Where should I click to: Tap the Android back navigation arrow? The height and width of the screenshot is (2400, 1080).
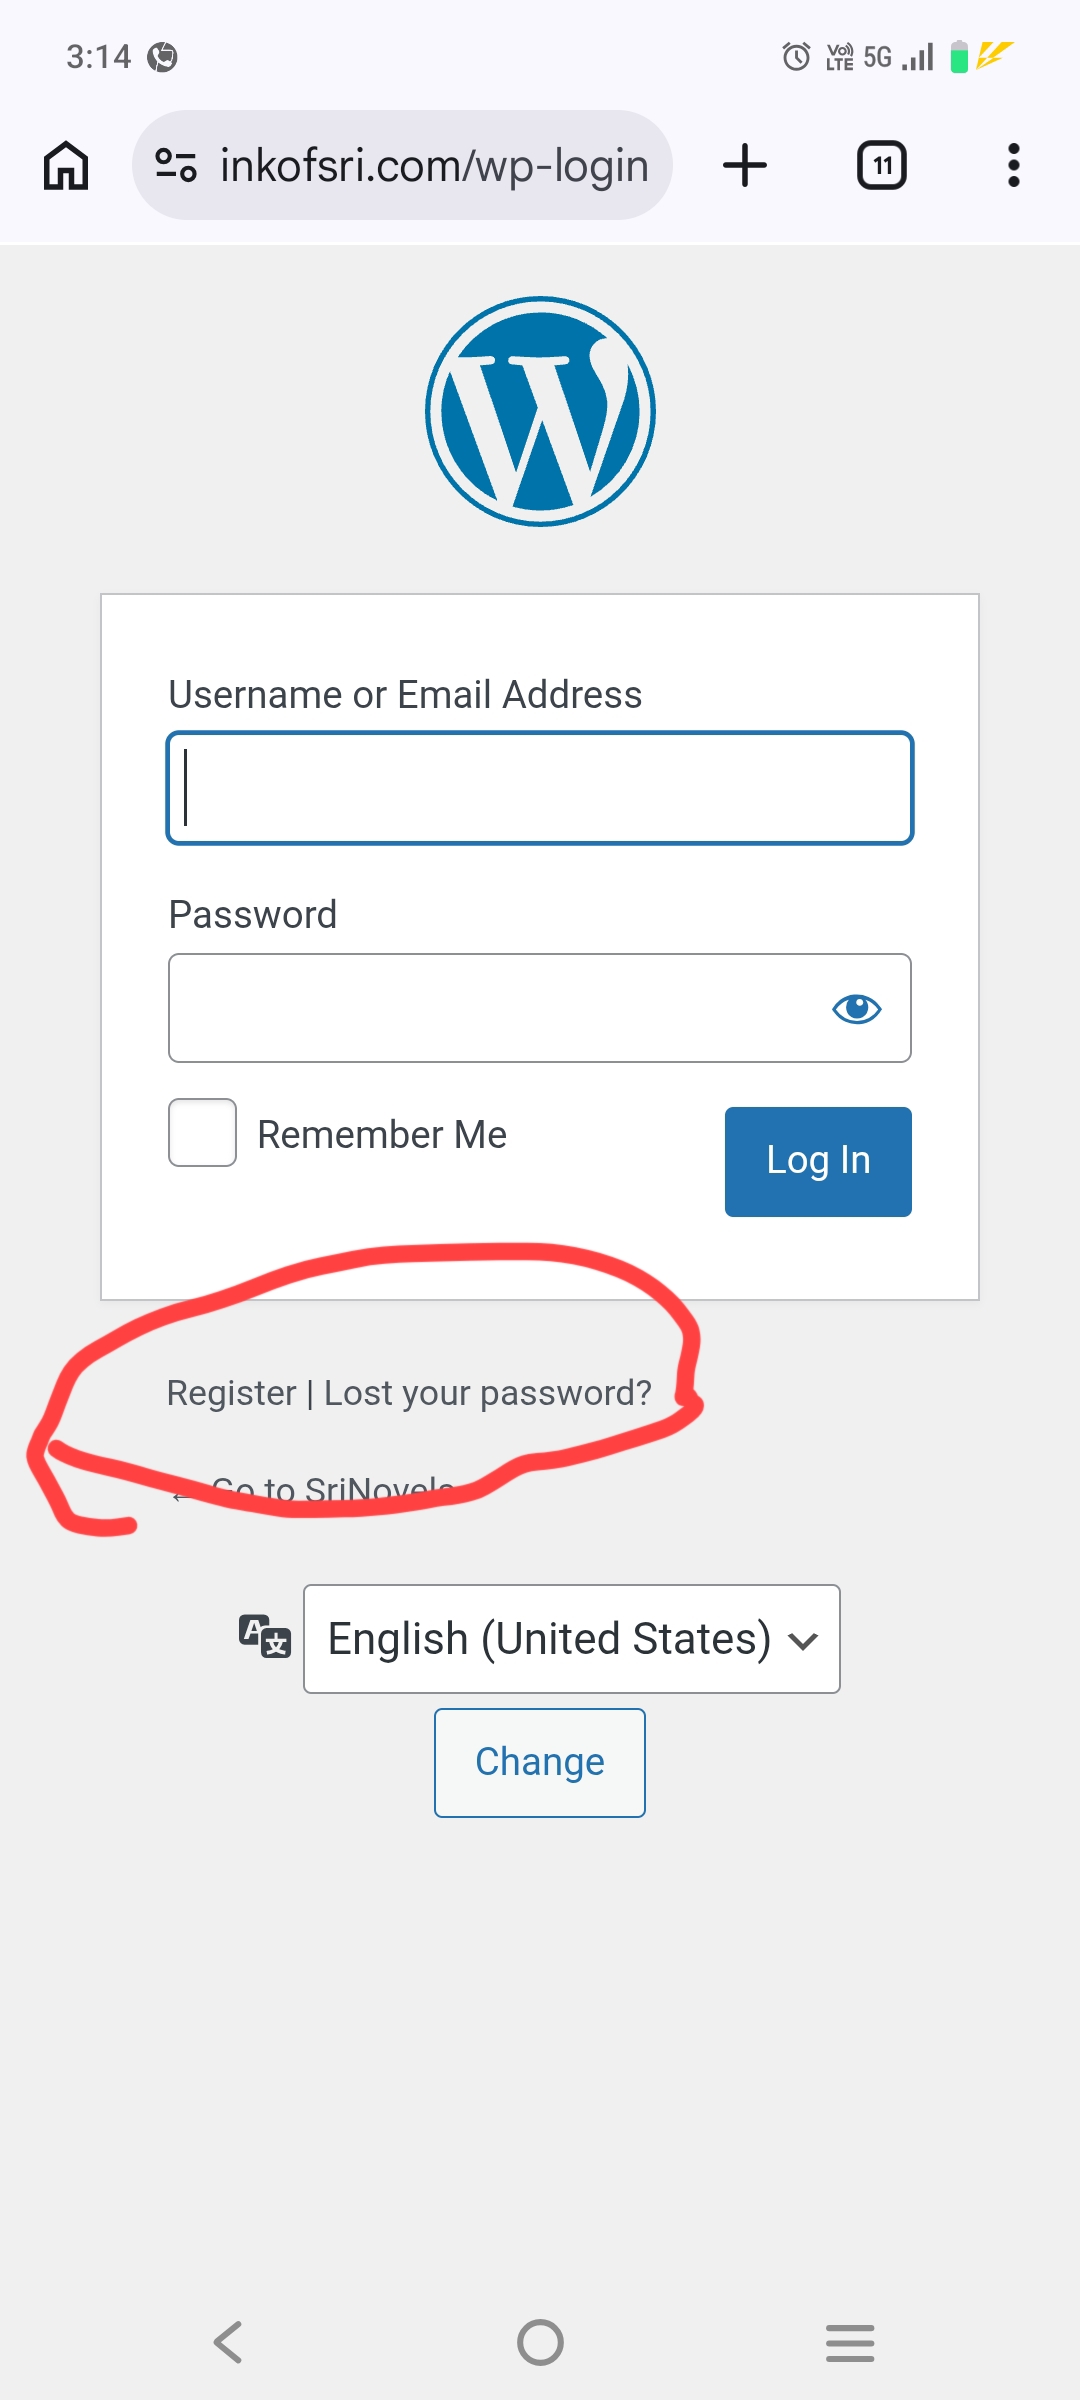pos(229,2342)
